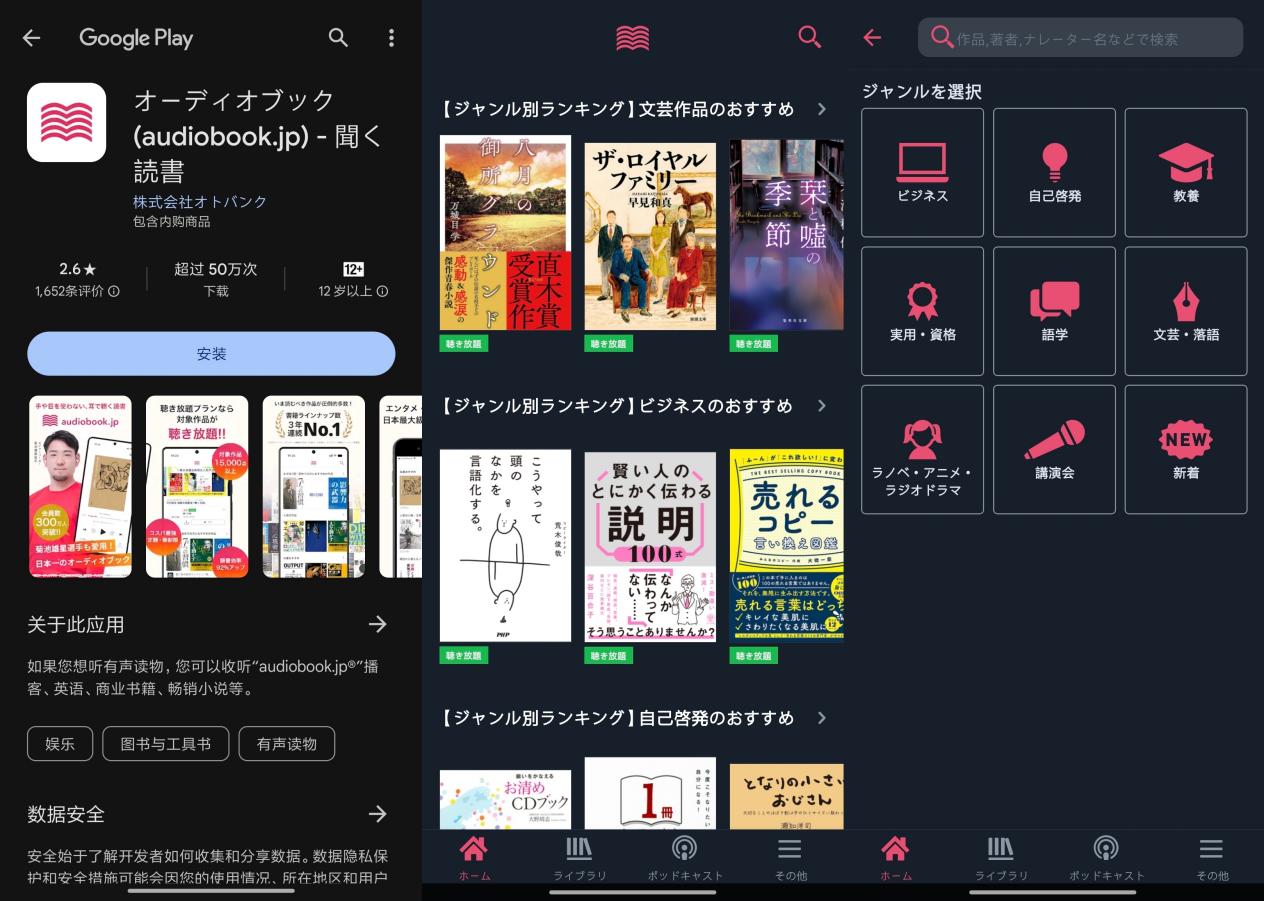The image size is (1264, 901).
Task: Expand 自己啓発のおすすめ ranking chevron
Action: tap(822, 718)
